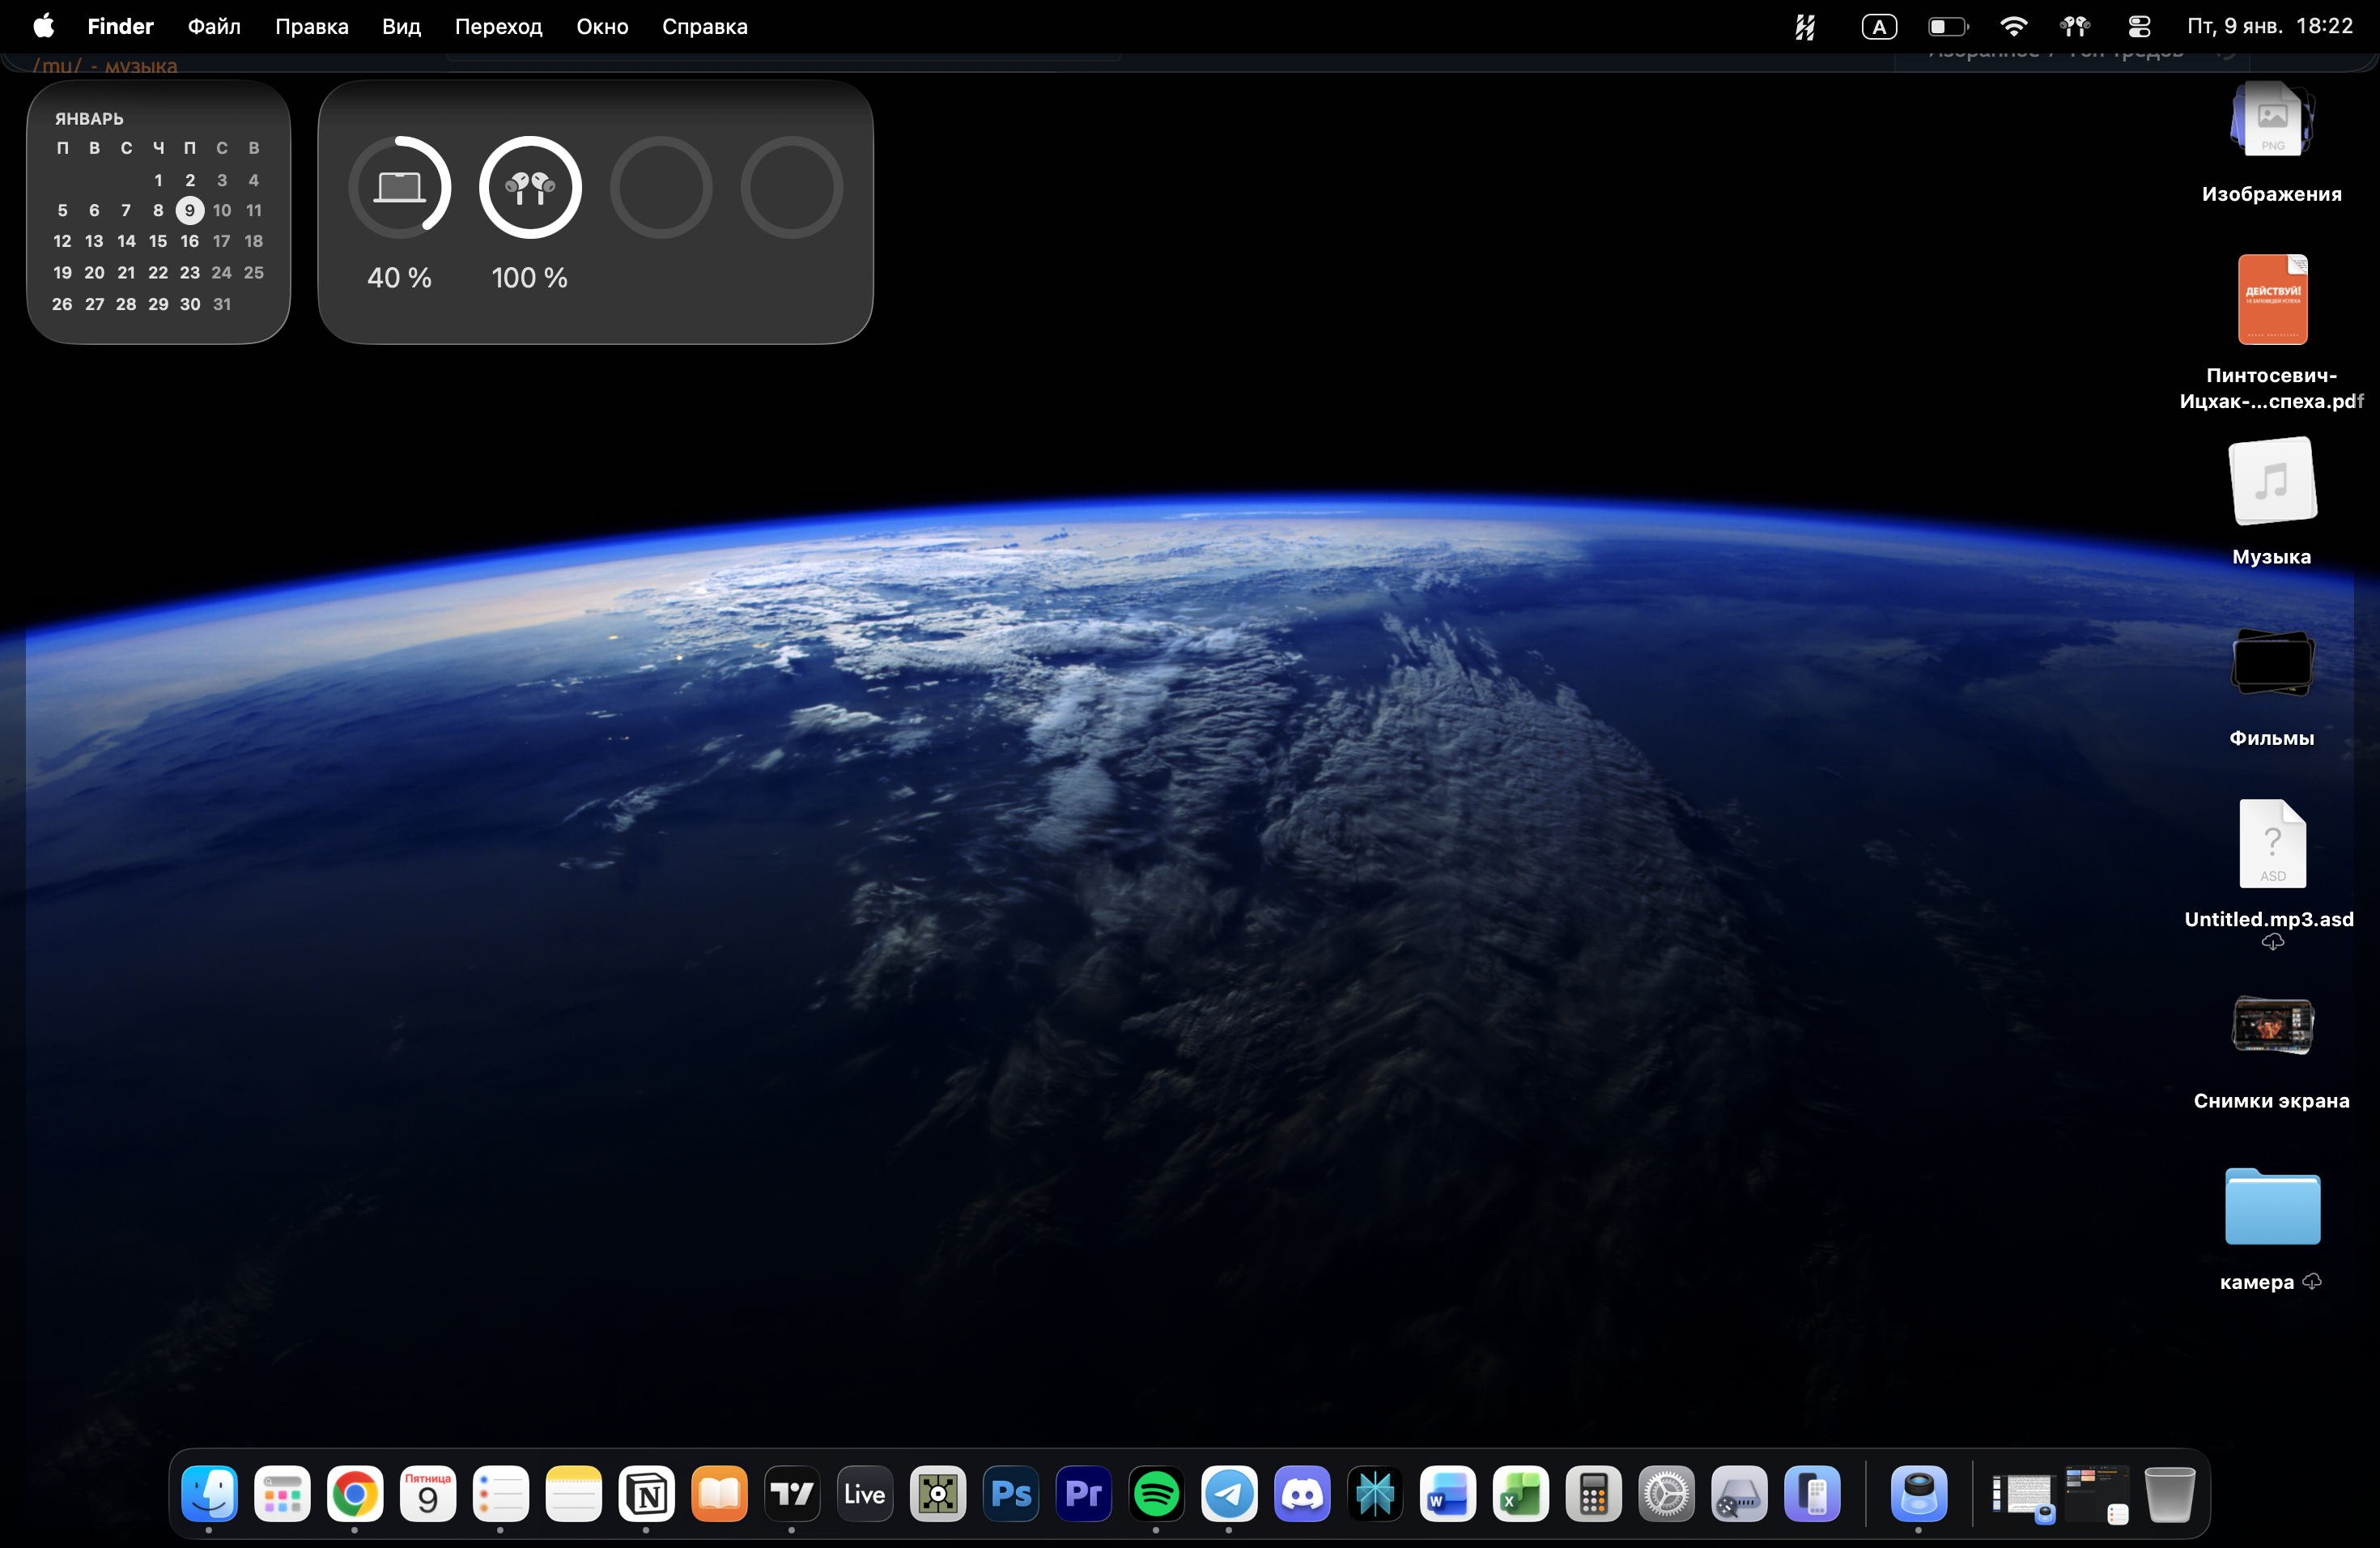
Task: Open Control Center toggles in menu bar
Action: tap(2139, 27)
